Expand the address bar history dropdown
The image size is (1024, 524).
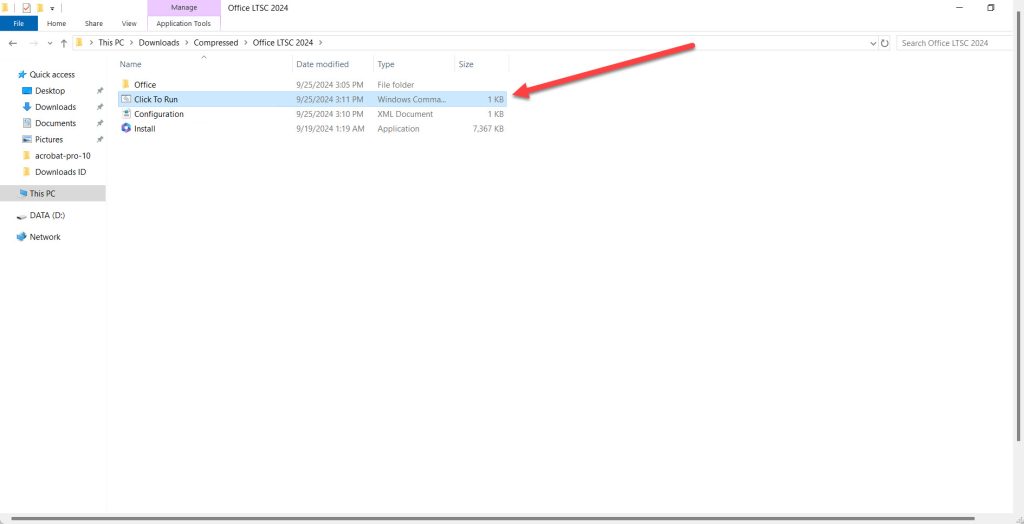click(x=872, y=43)
